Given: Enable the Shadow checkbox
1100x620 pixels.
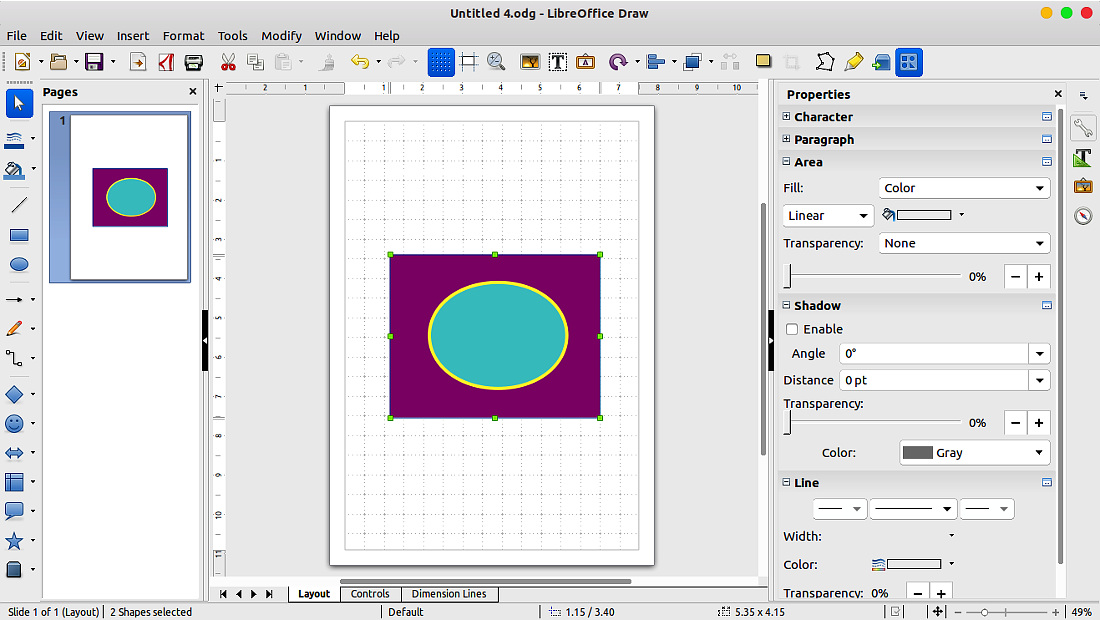Looking at the screenshot, I should (x=792, y=329).
